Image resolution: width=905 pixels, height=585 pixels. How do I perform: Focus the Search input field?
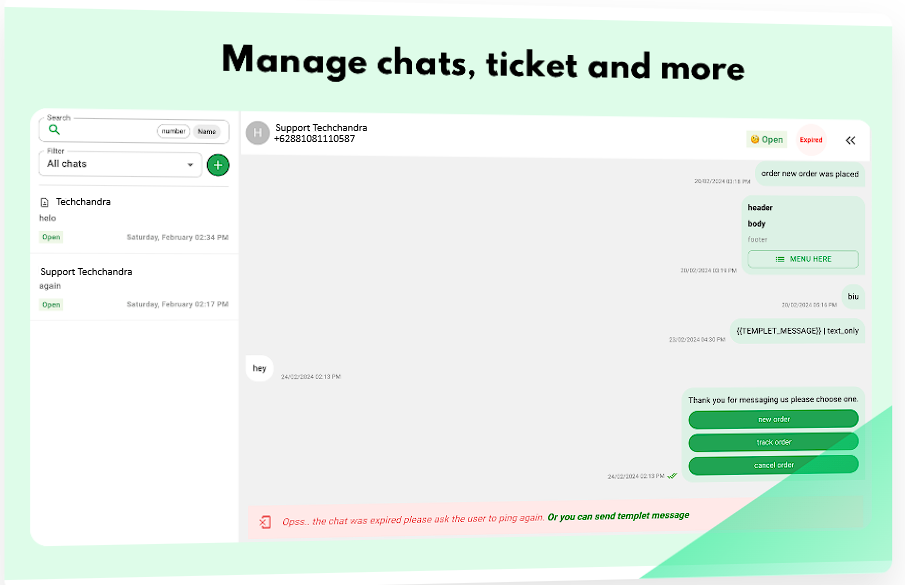[104, 130]
